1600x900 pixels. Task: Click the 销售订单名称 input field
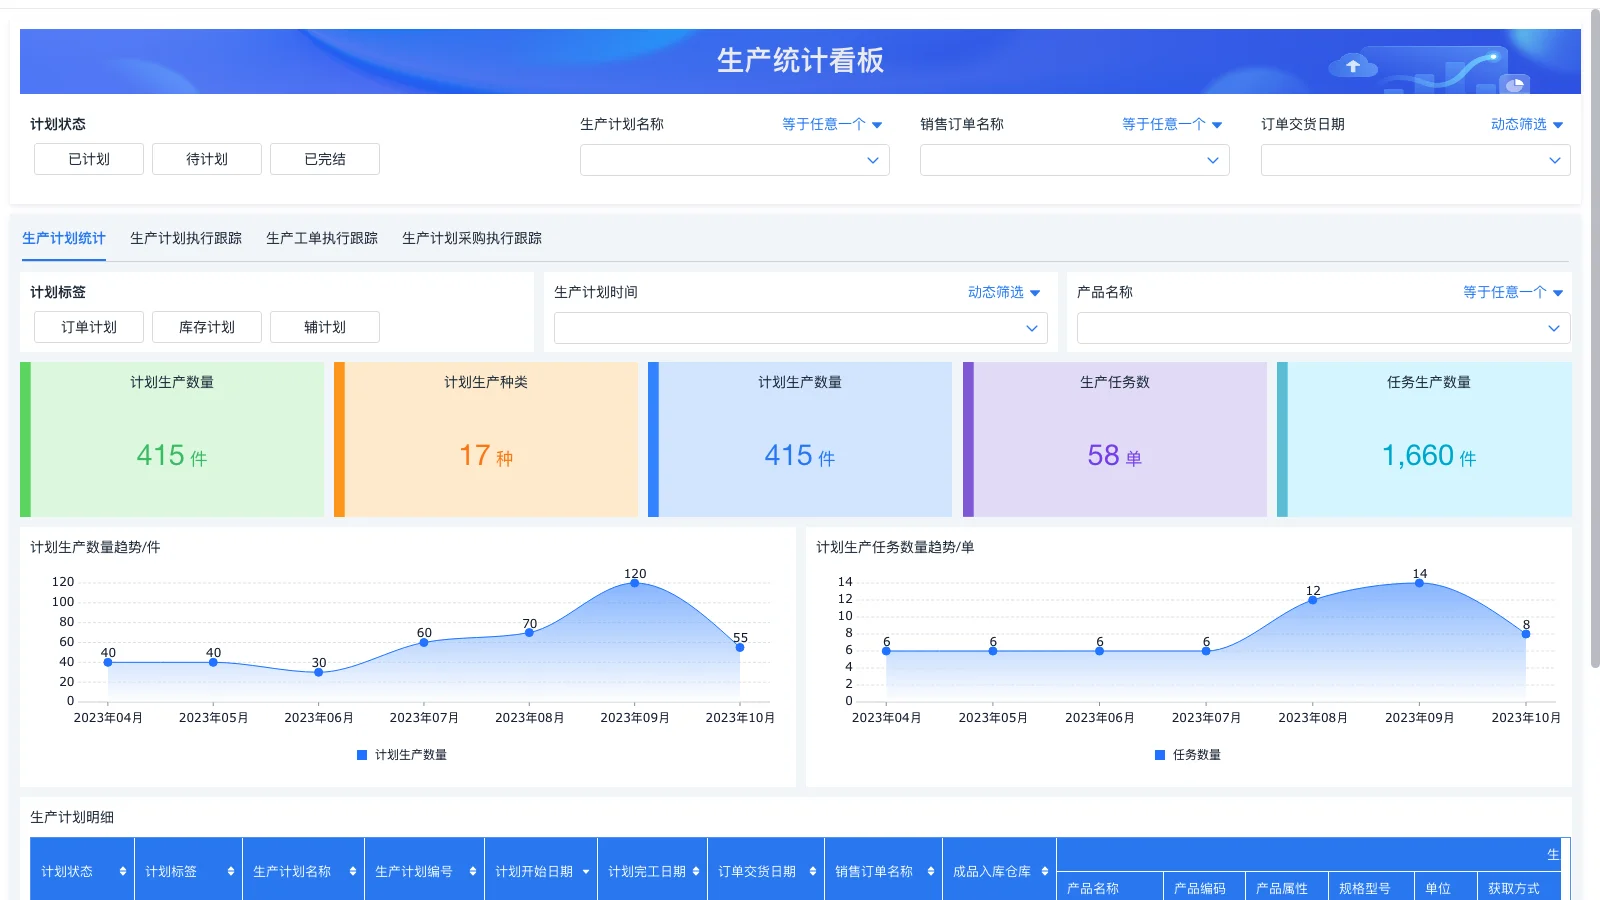click(x=1073, y=159)
